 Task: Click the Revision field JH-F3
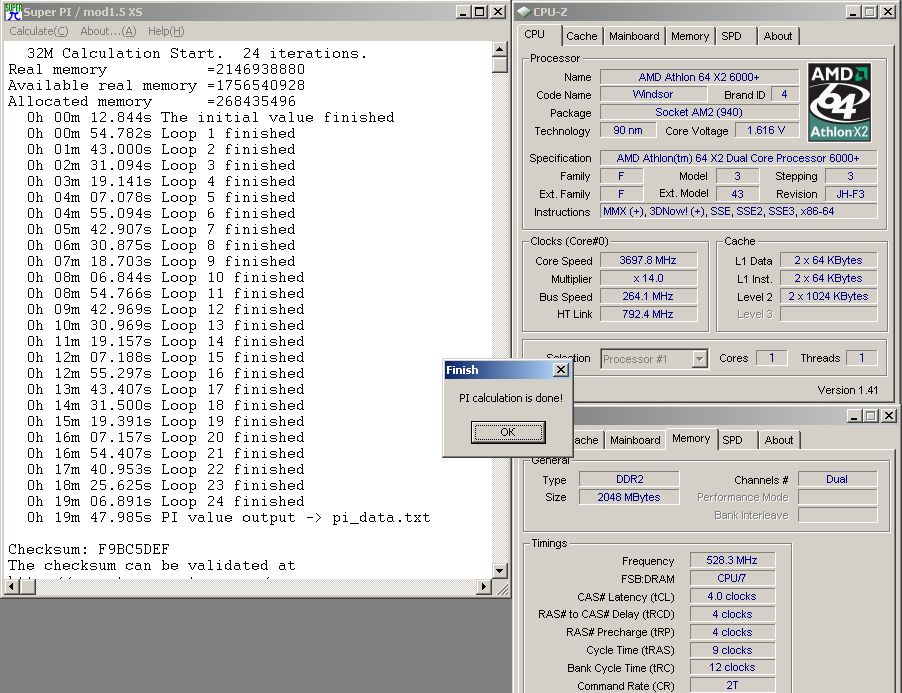pyautogui.click(x=851, y=194)
